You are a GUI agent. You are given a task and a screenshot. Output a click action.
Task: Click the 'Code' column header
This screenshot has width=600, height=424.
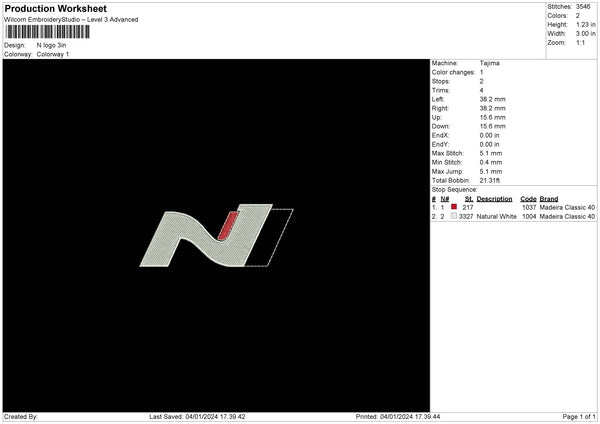[x=528, y=199]
